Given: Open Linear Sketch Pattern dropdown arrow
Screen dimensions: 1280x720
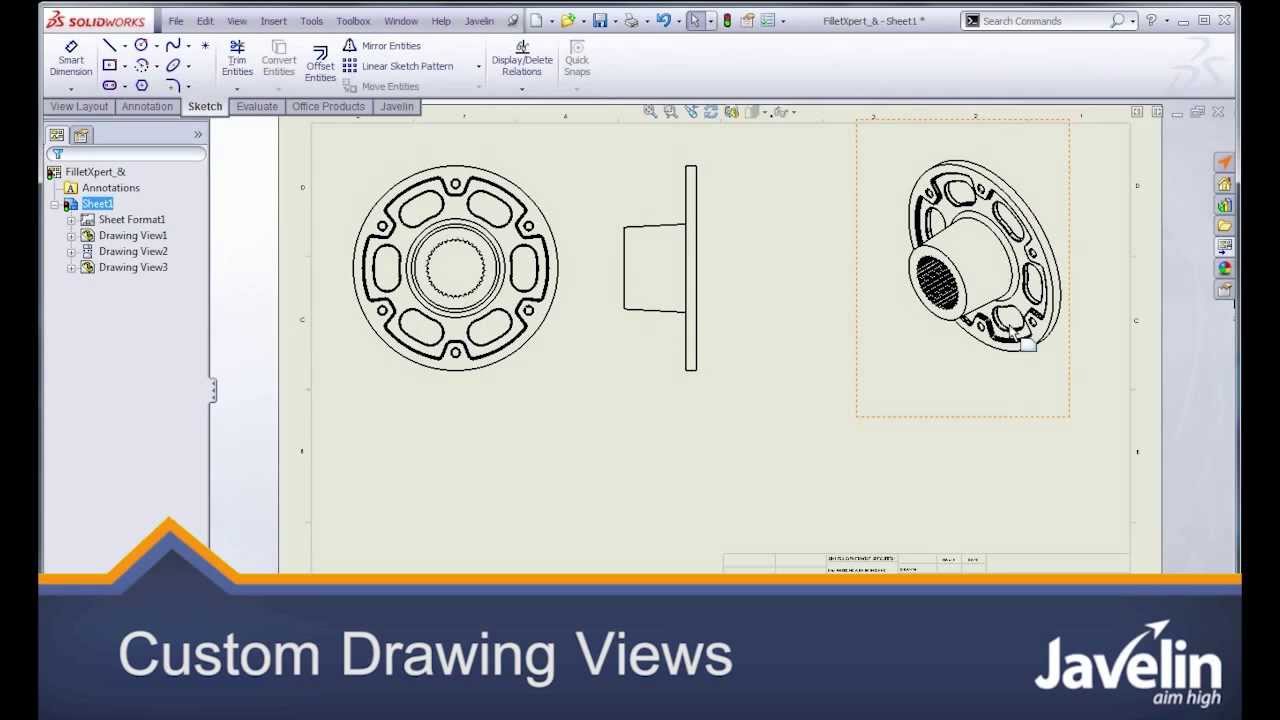Looking at the screenshot, I should (478, 66).
